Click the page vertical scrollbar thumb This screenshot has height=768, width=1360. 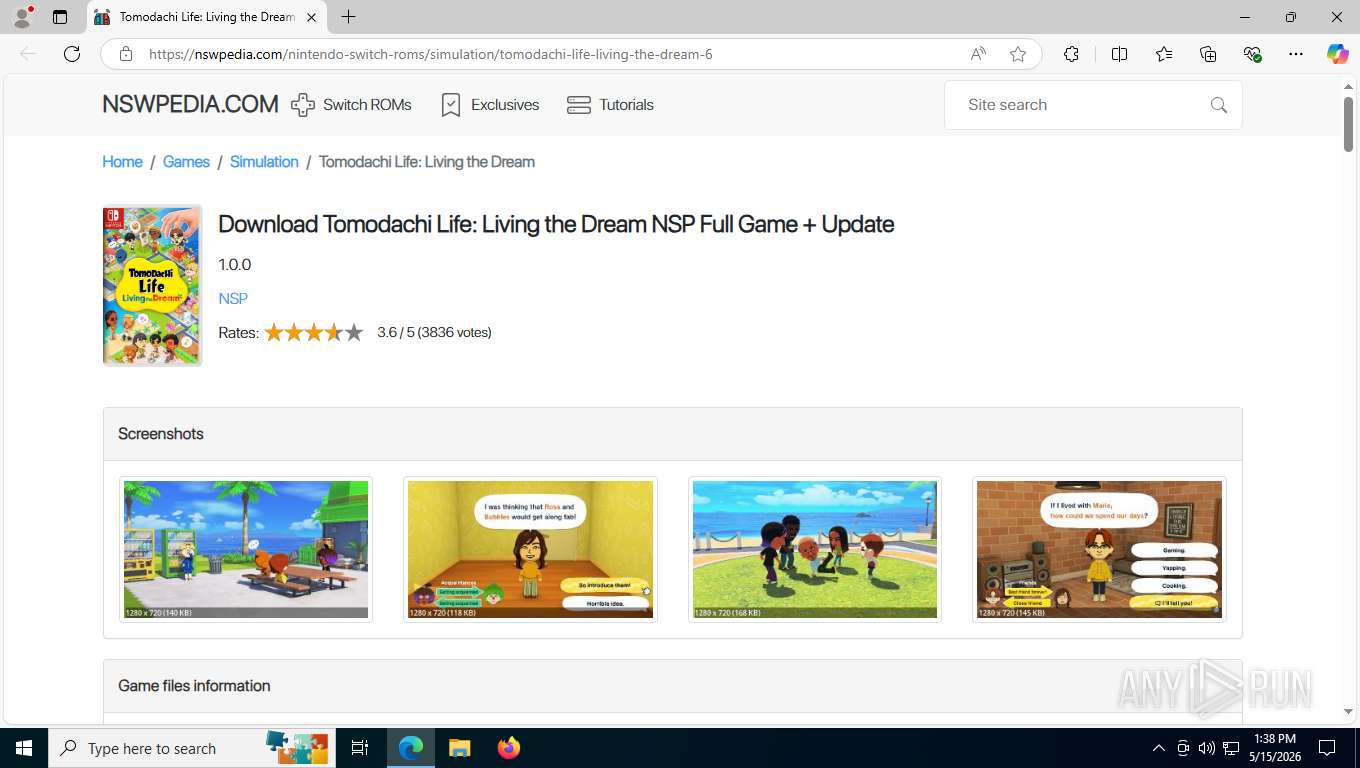(x=1348, y=124)
